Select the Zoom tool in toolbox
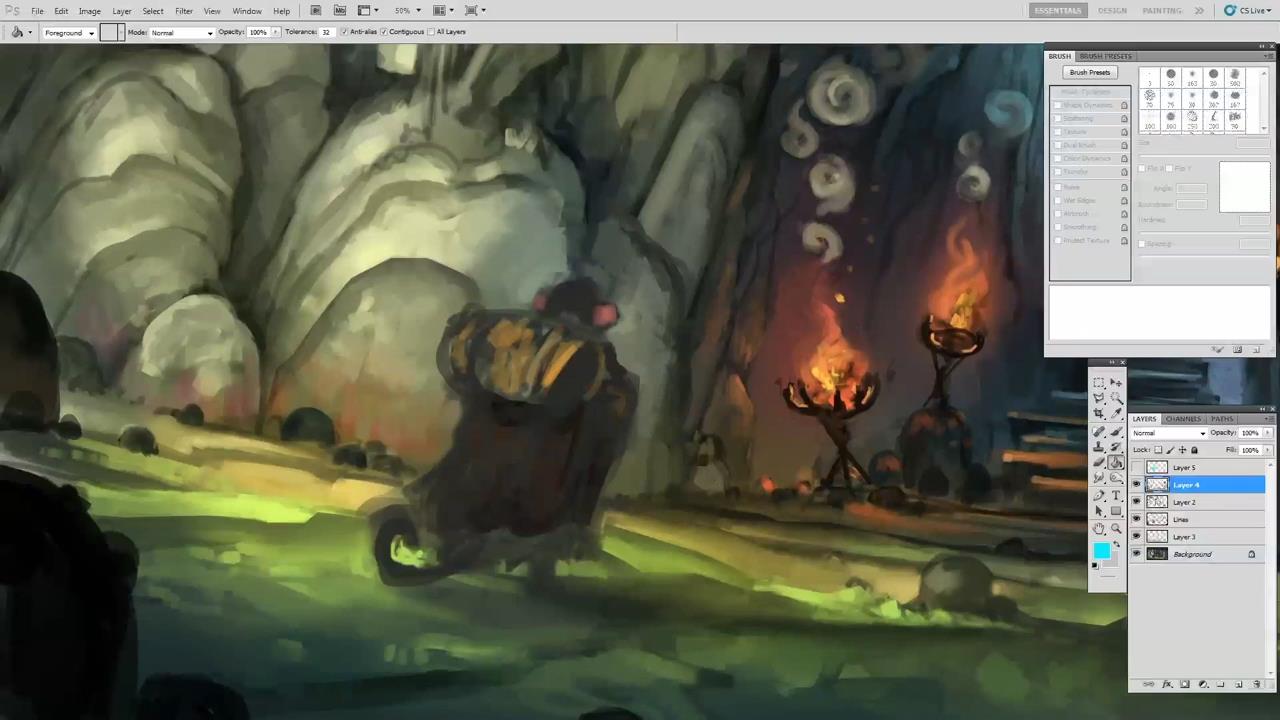Image resolution: width=1280 pixels, height=720 pixels. 1116,528
